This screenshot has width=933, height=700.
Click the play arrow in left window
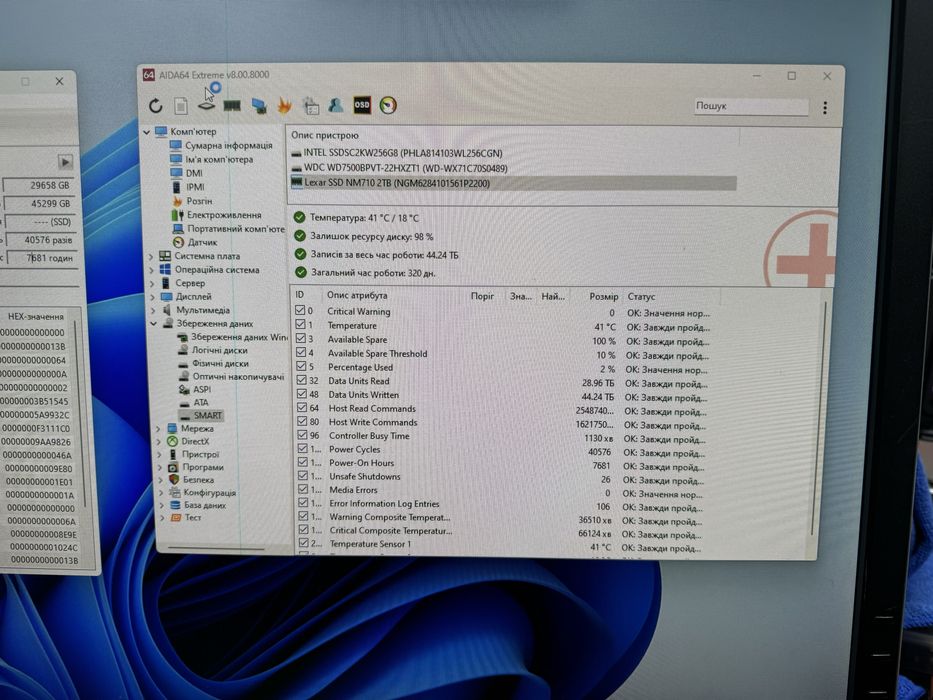coord(65,161)
